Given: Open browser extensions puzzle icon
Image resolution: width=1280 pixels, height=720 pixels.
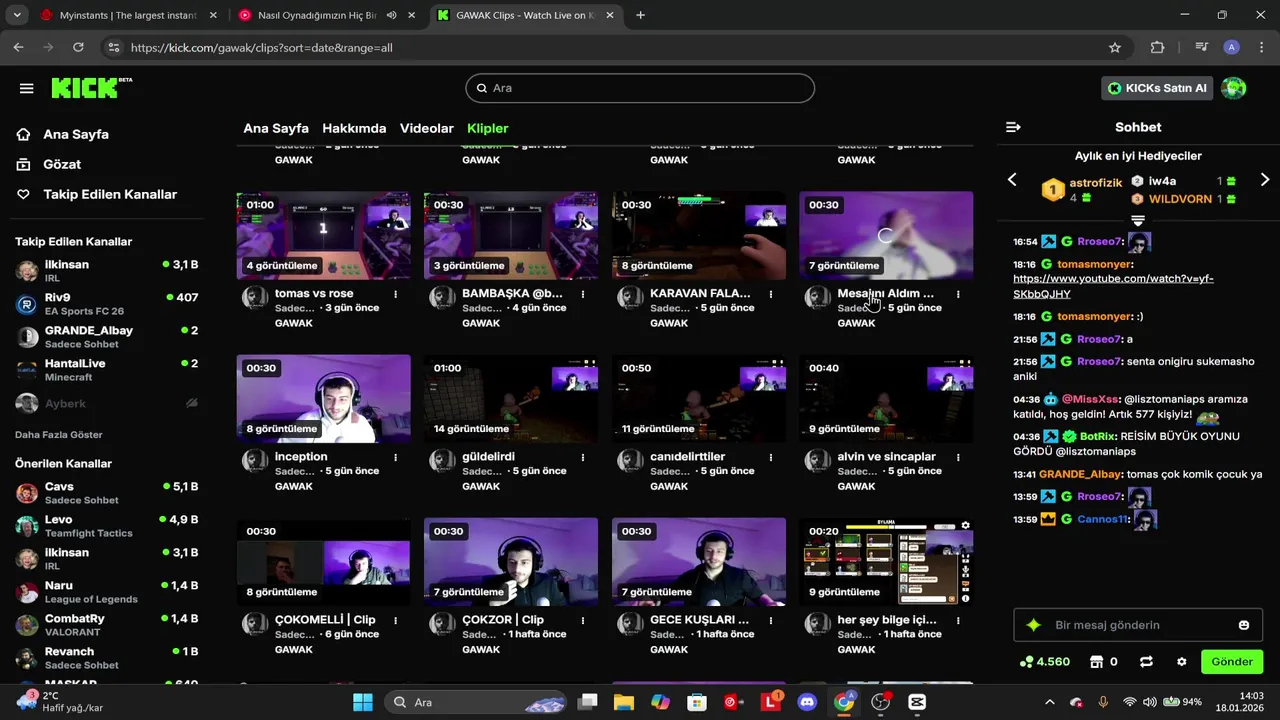Looking at the screenshot, I should (1158, 47).
